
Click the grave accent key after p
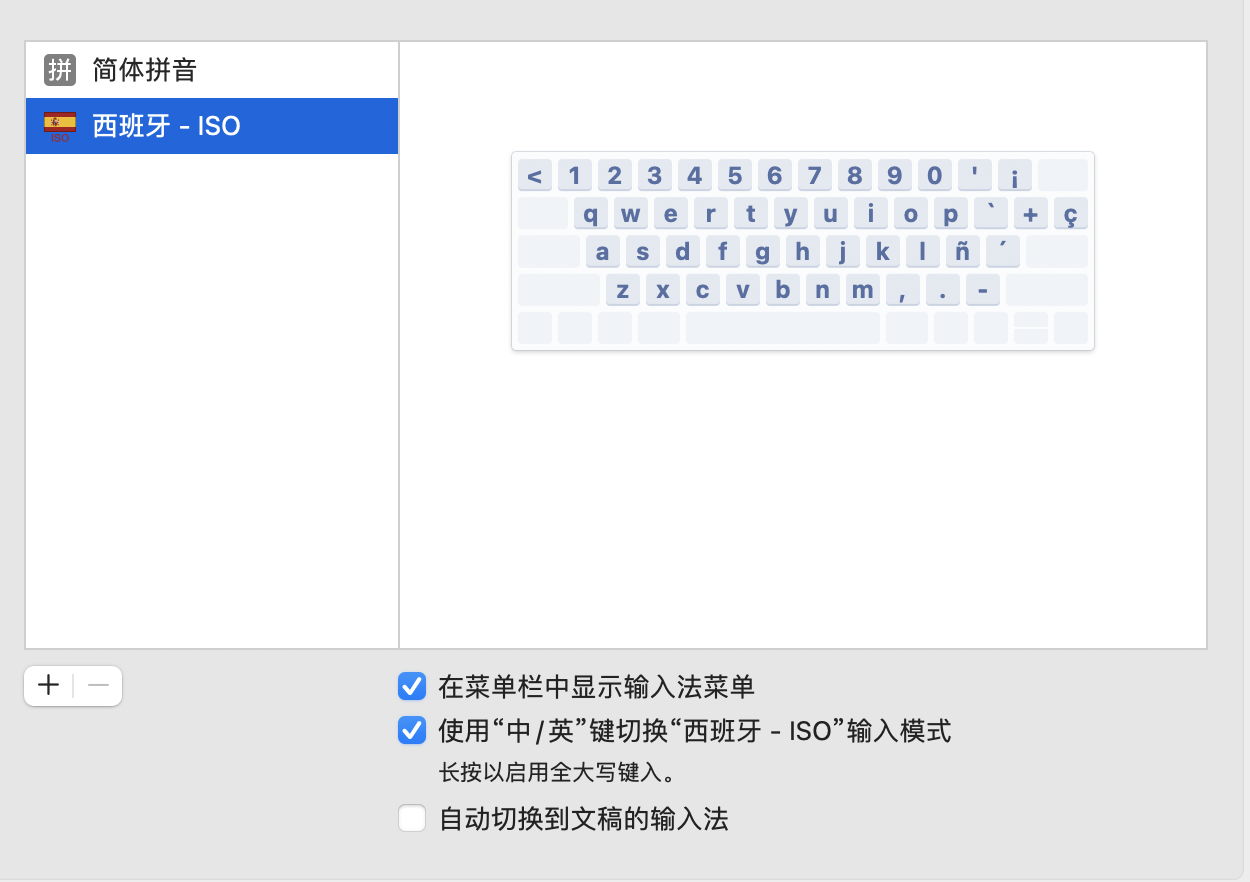(x=990, y=214)
